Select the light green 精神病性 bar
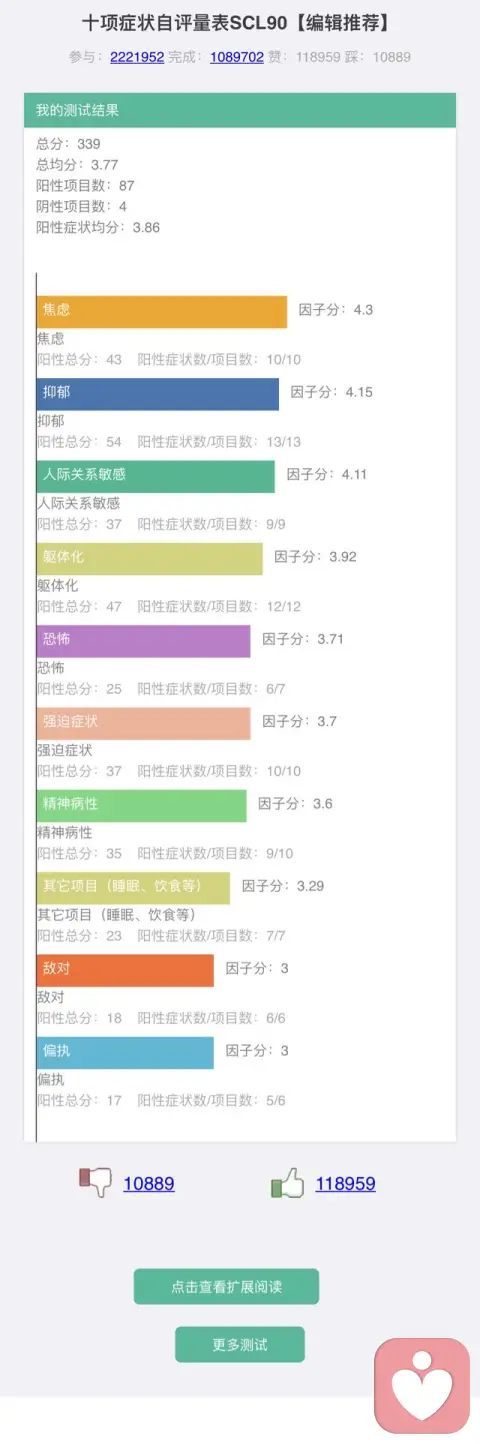 [x=142, y=805]
